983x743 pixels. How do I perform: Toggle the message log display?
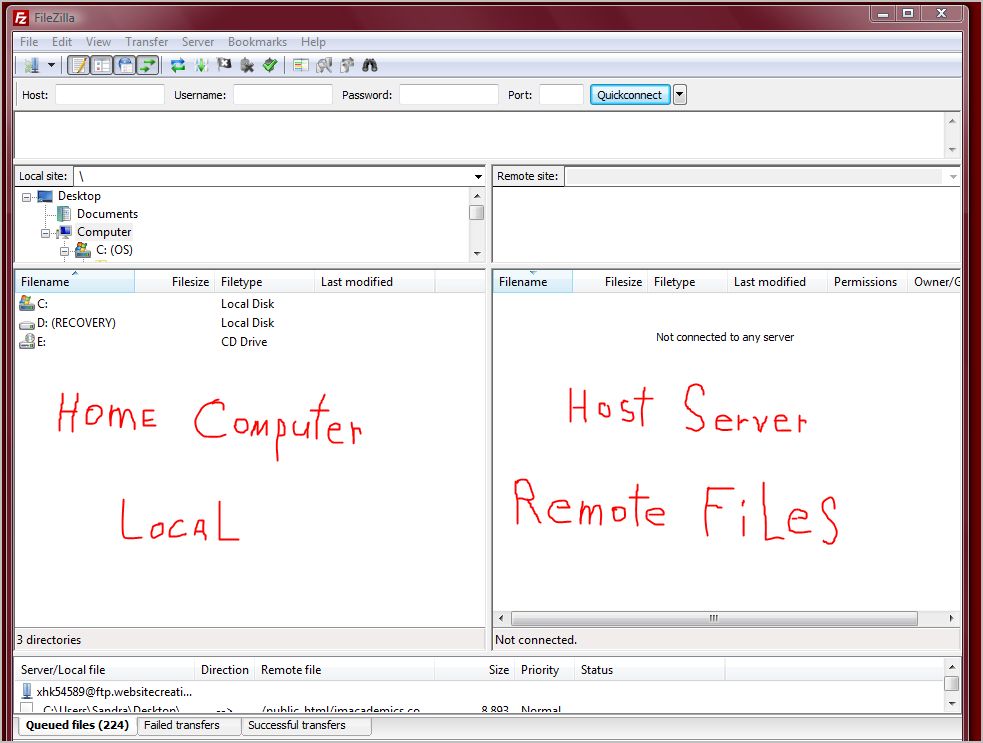tap(78, 66)
